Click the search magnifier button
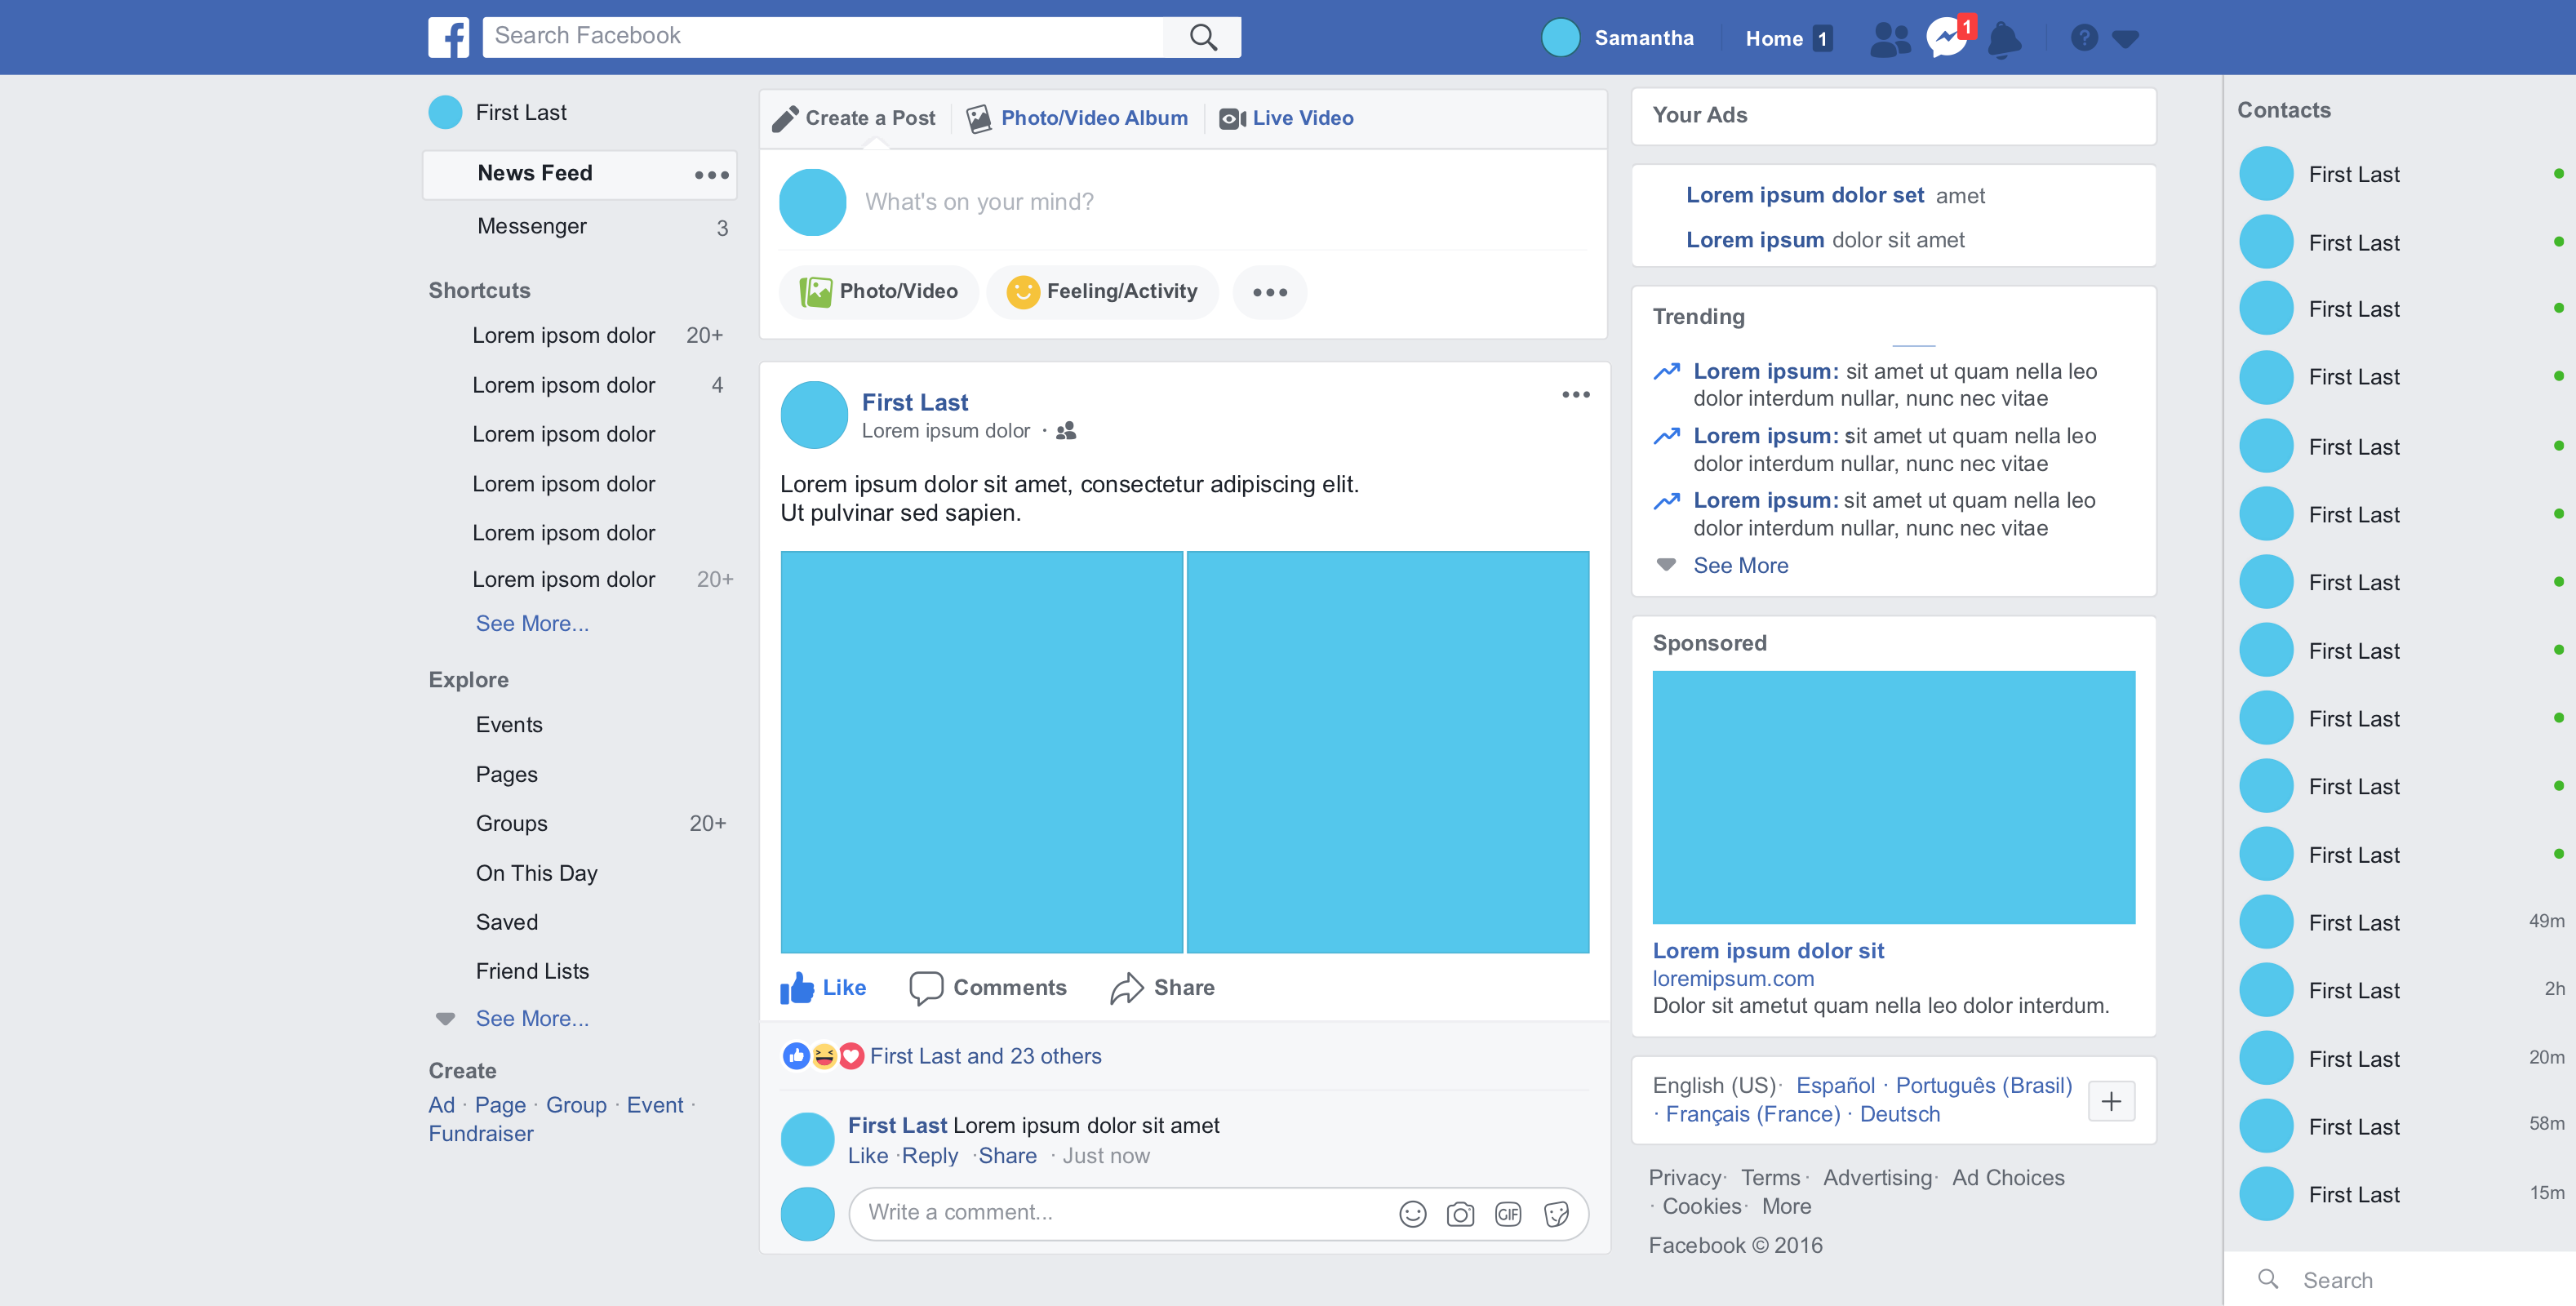The image size is (2576, 1306). point(1203,37)
